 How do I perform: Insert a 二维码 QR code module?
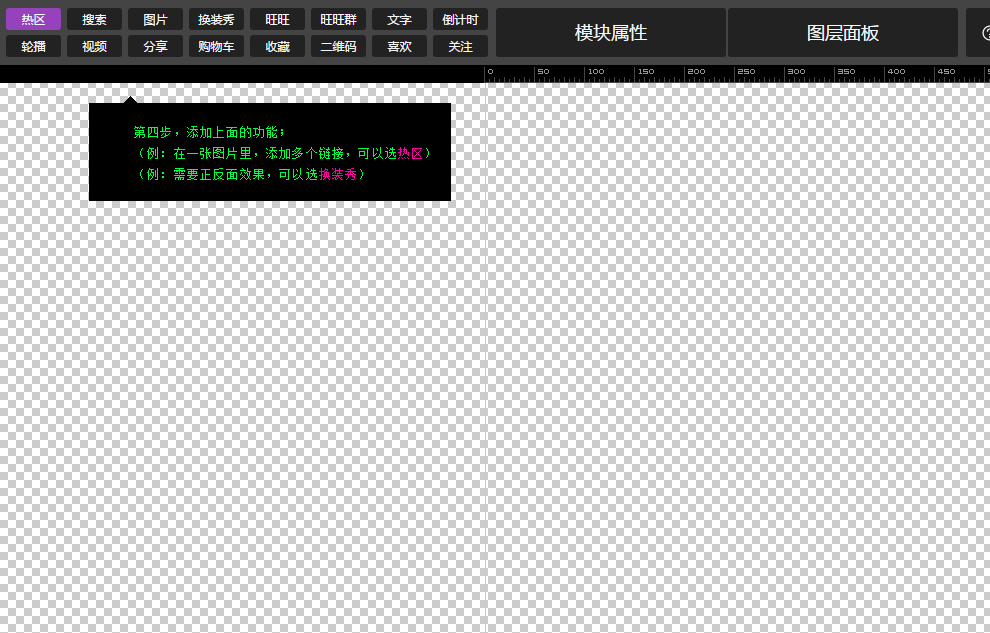338,46
